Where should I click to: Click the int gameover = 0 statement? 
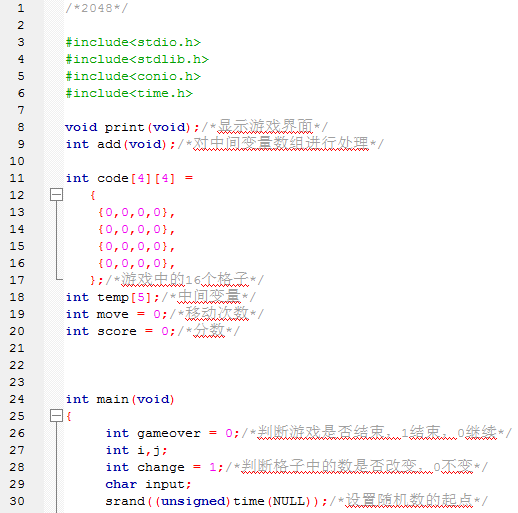[x=173, y=433]
